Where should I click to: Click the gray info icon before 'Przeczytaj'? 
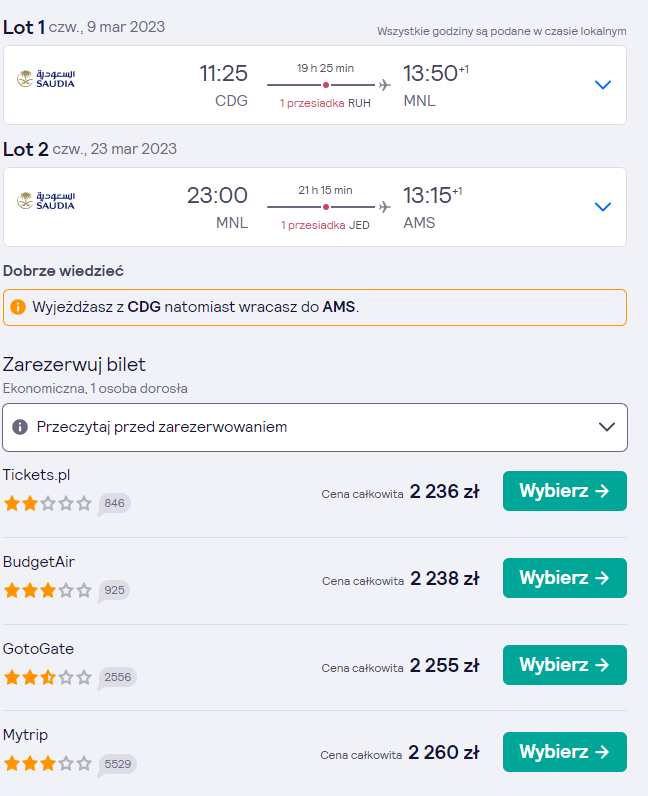20,427
